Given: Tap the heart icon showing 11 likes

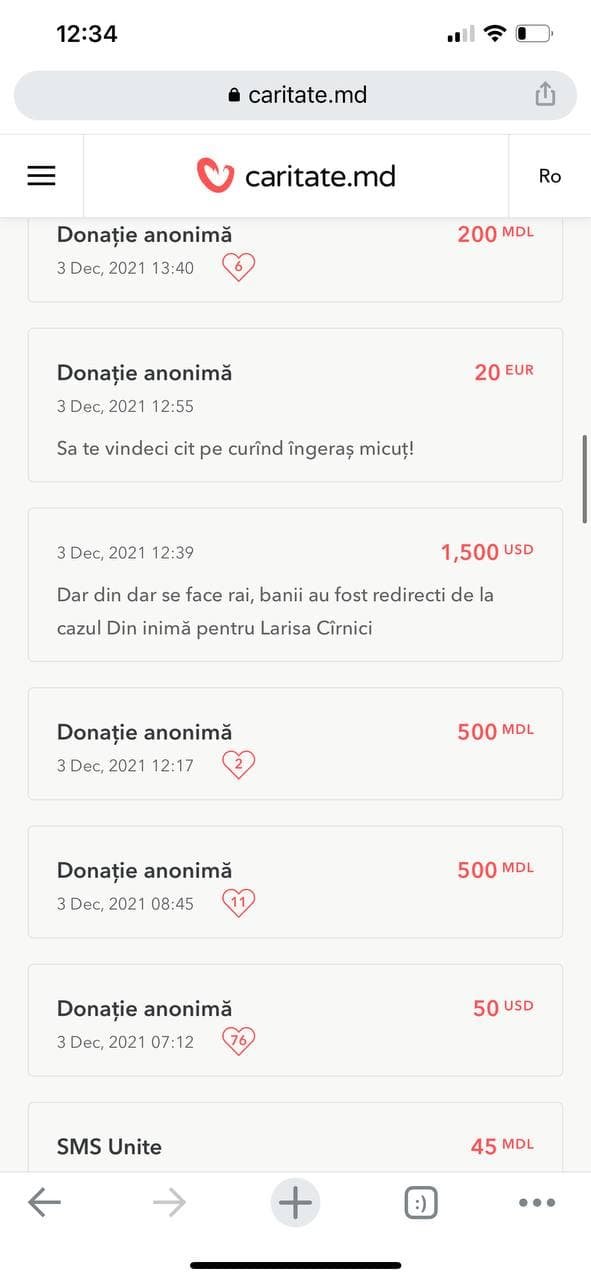Looking at the screenshot, I should coord(238,903).
